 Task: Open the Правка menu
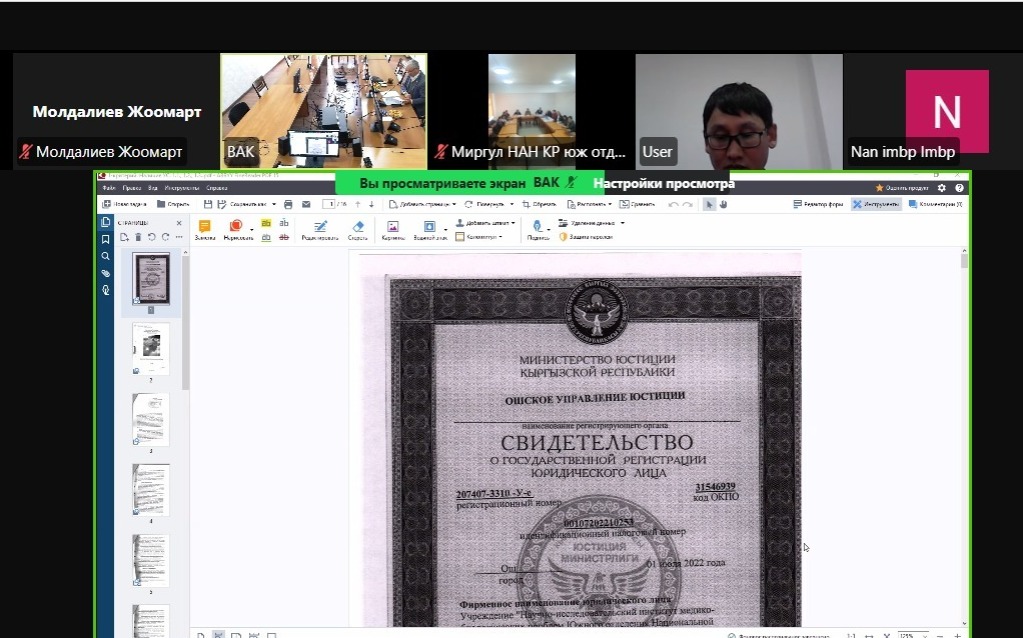tap(131, 188)
